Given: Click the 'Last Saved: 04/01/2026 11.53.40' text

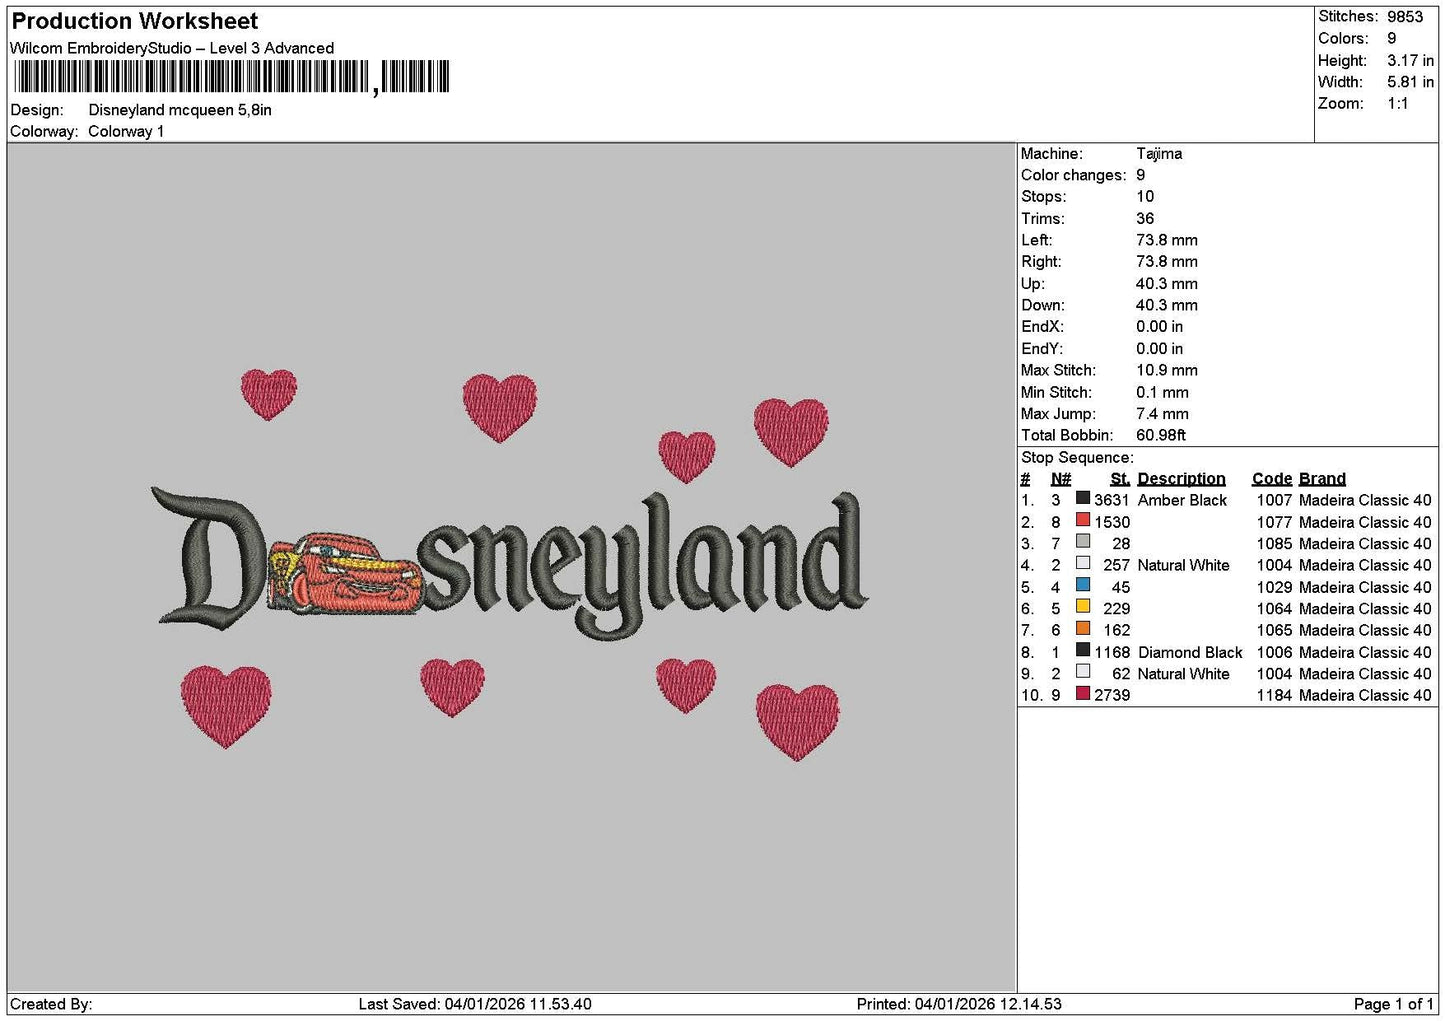Looking at the screenshot, I should tap(475, 1004).
